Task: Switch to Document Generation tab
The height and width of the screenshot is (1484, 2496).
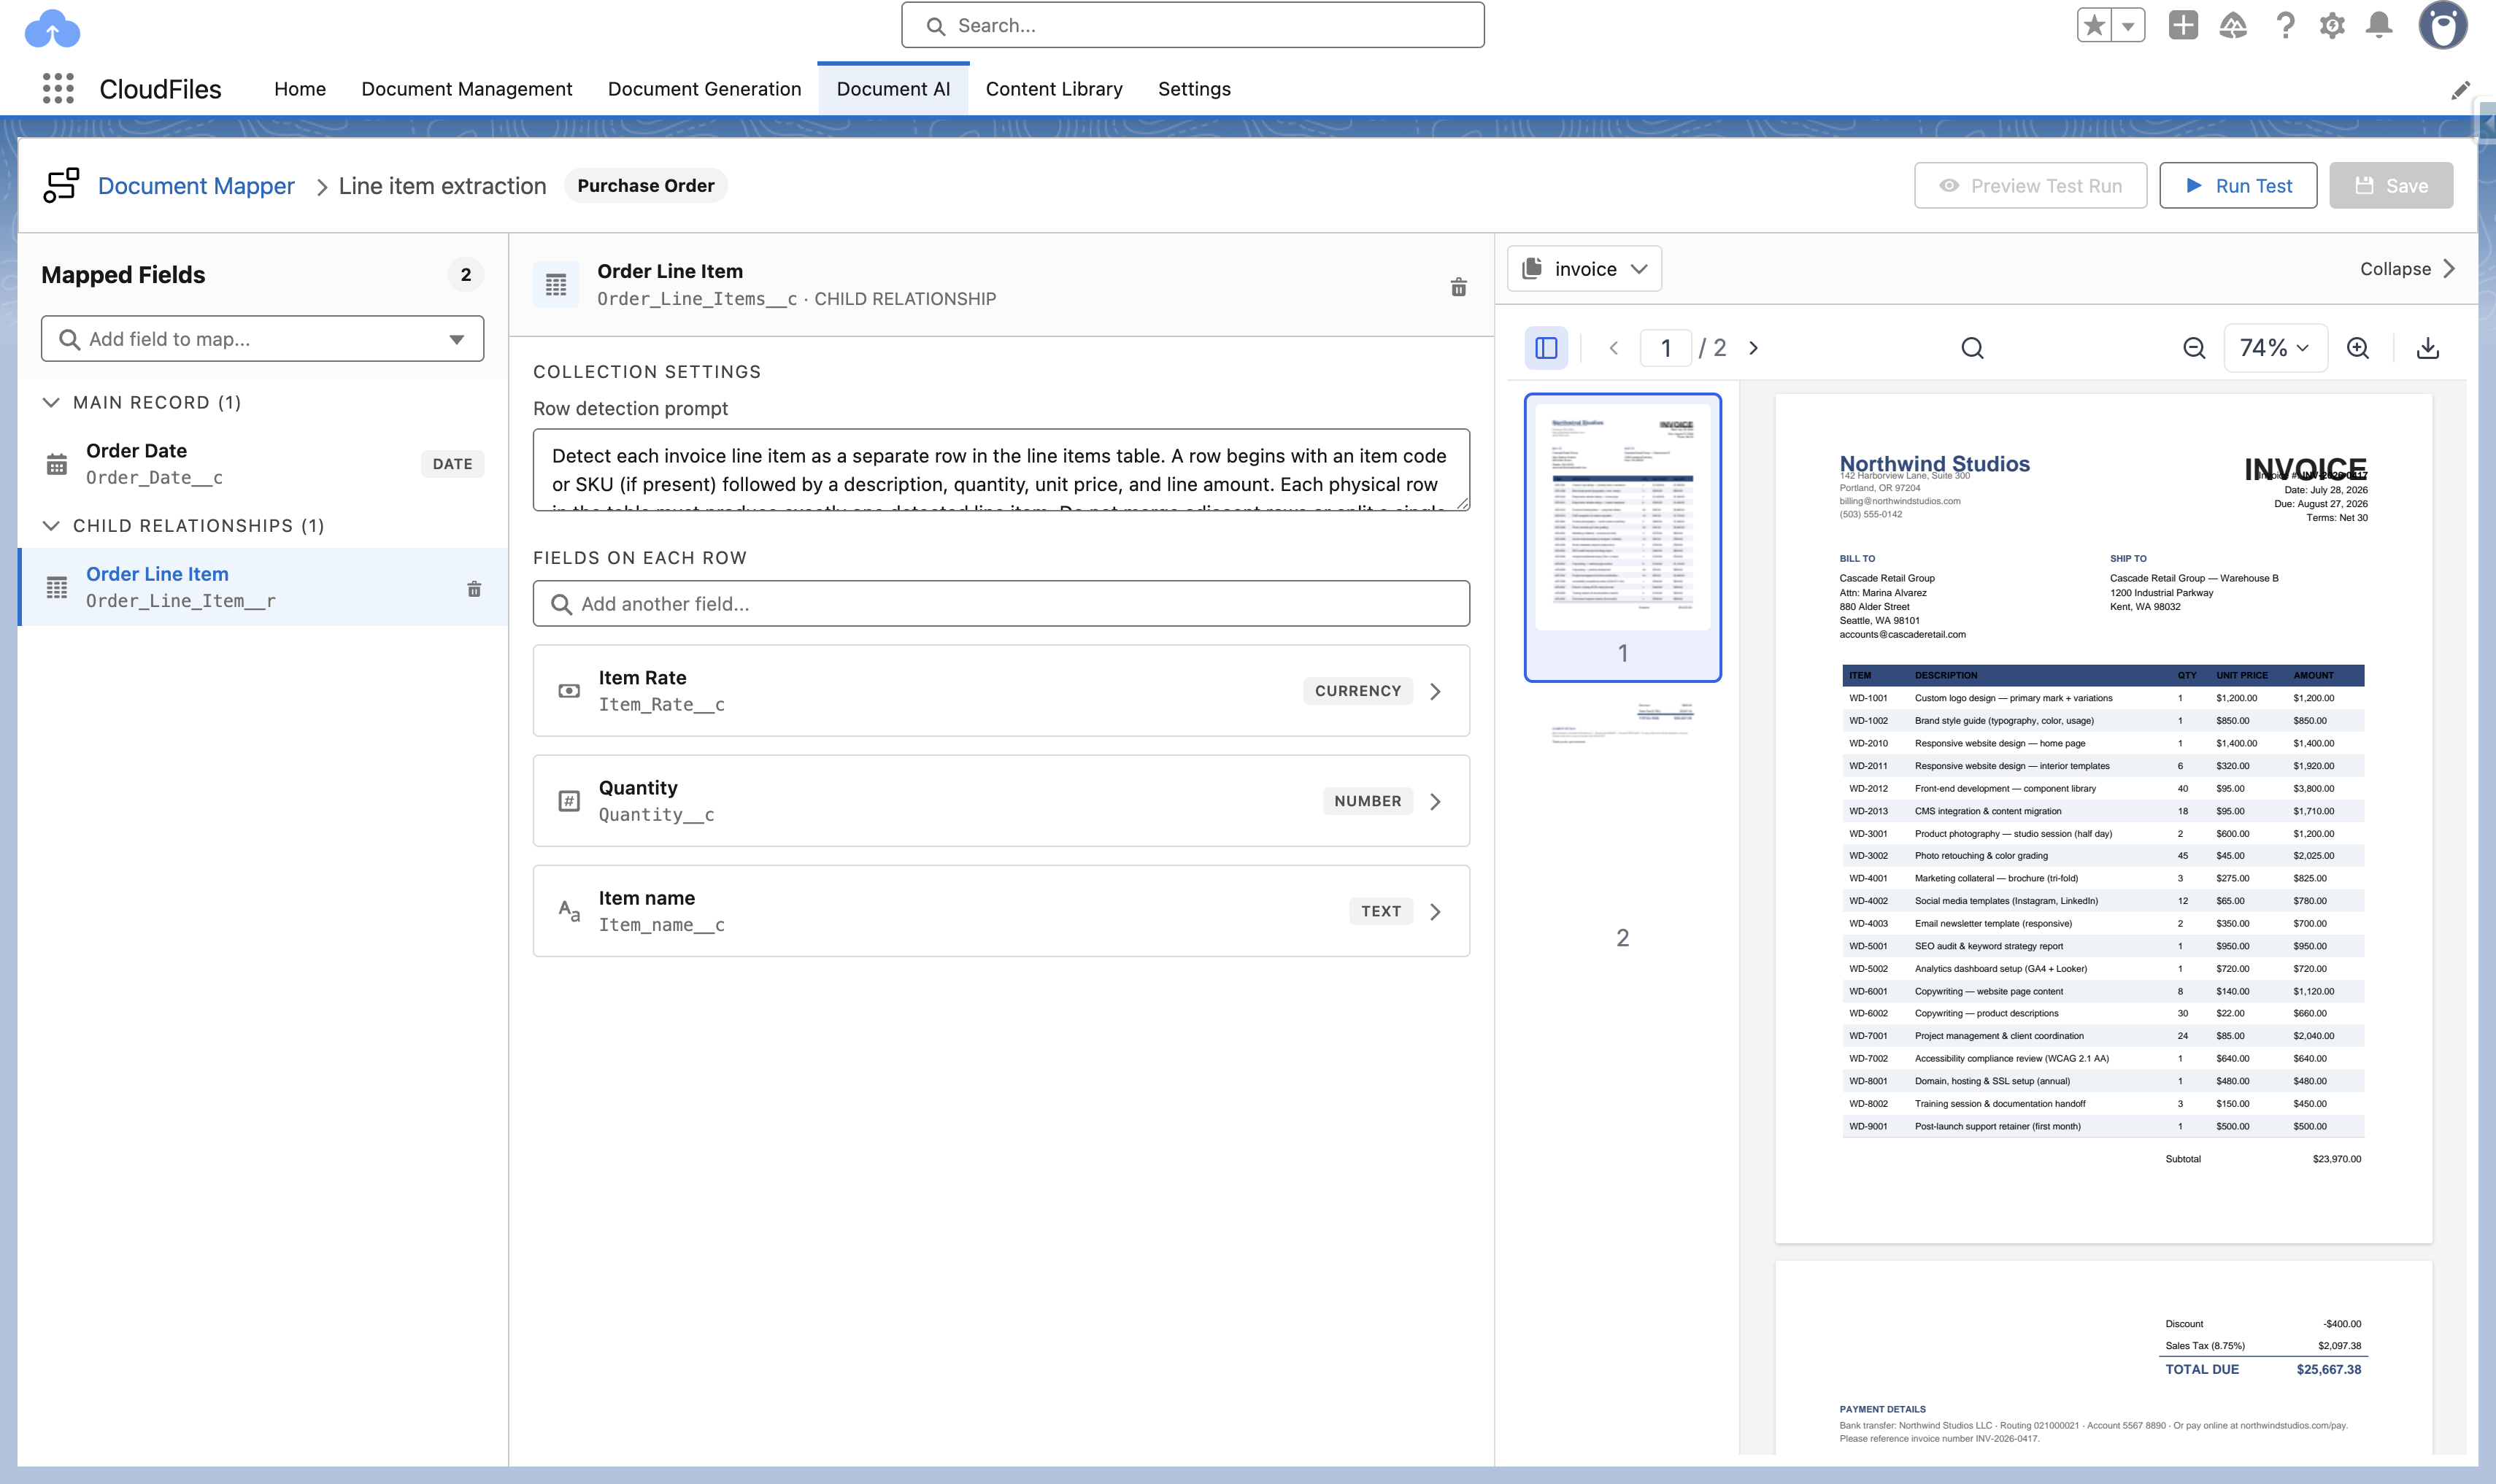Action: 705,89
